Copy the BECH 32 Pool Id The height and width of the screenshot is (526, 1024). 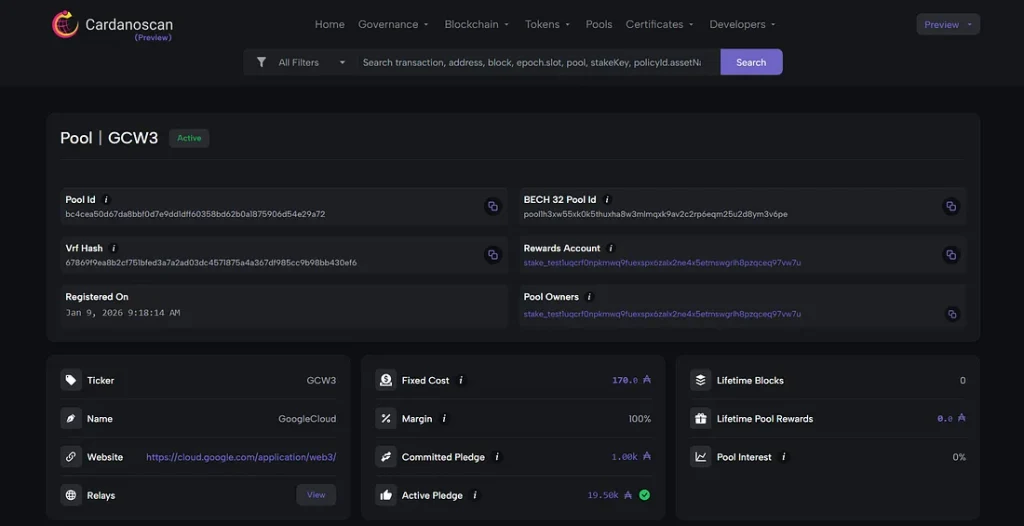[x=951, y=206]
